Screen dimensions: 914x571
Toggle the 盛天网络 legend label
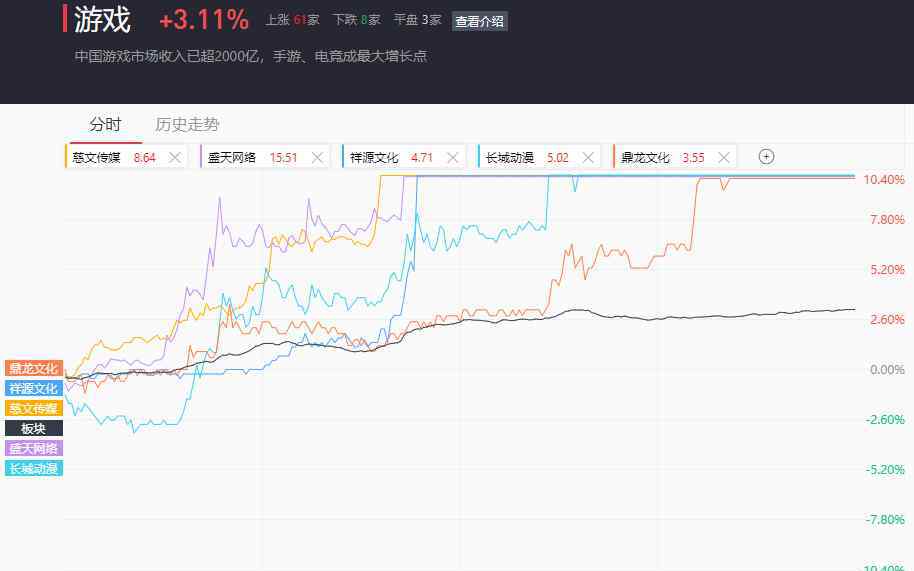pos(34,448)
